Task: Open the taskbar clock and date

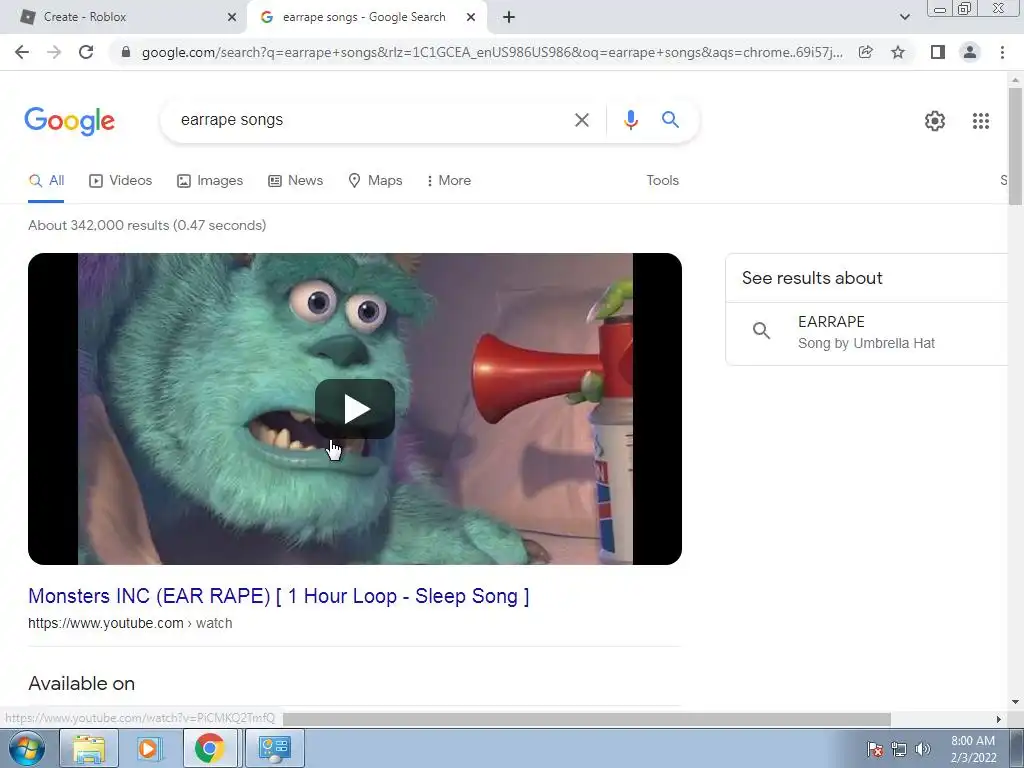Action: click(973, 749)
